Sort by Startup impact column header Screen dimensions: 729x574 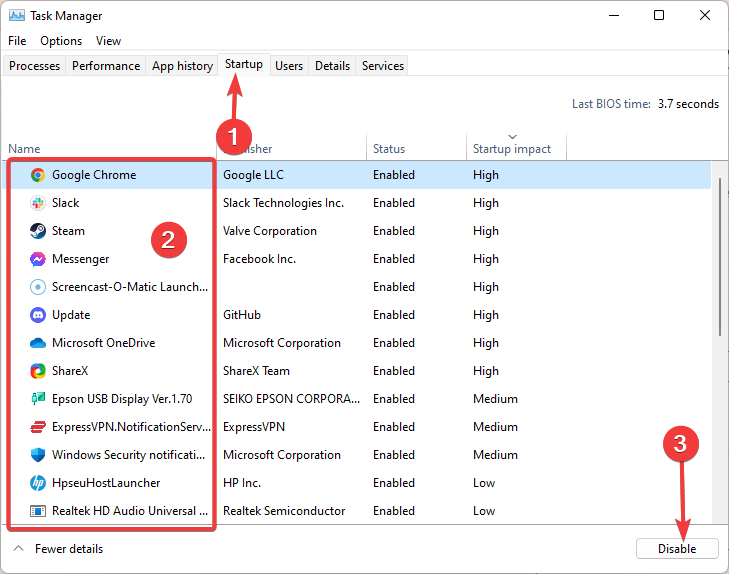[x=511, y=149]
